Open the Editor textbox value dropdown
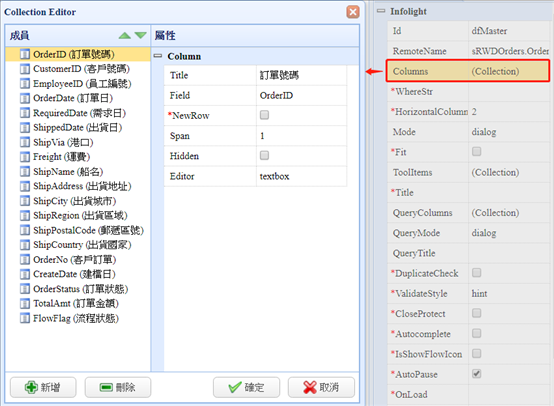The image size is (554, 406). click(301, 176)
